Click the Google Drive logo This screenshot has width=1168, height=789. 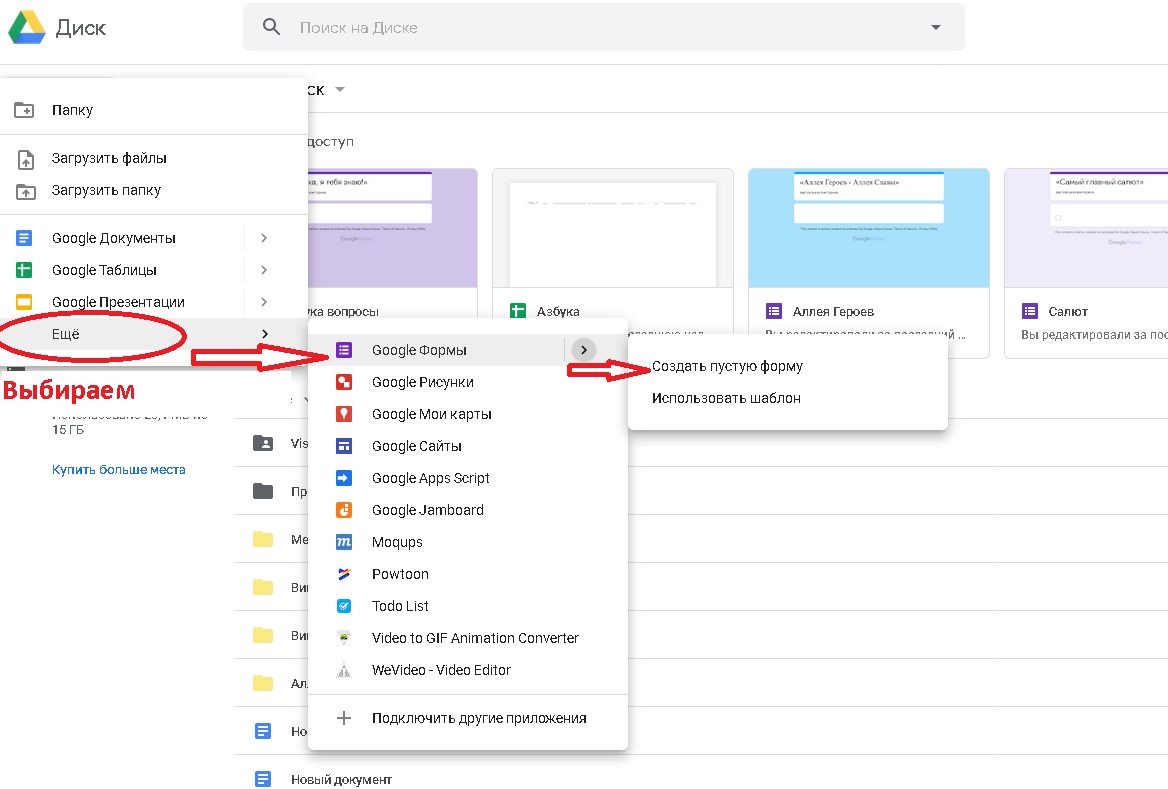pyautogui.click(x=27, y=28)
